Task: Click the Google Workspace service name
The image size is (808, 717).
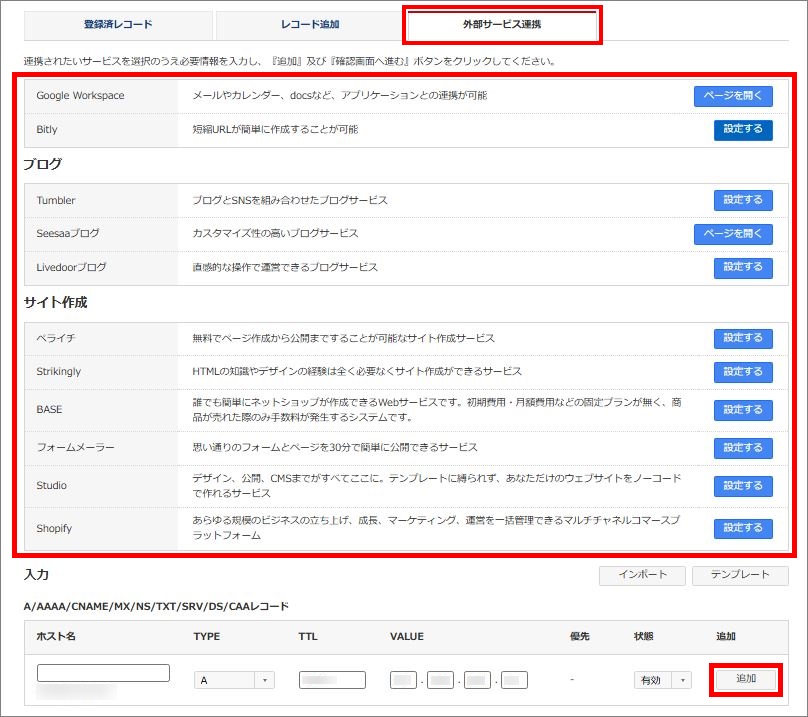Action: click(x=80, y=96)
